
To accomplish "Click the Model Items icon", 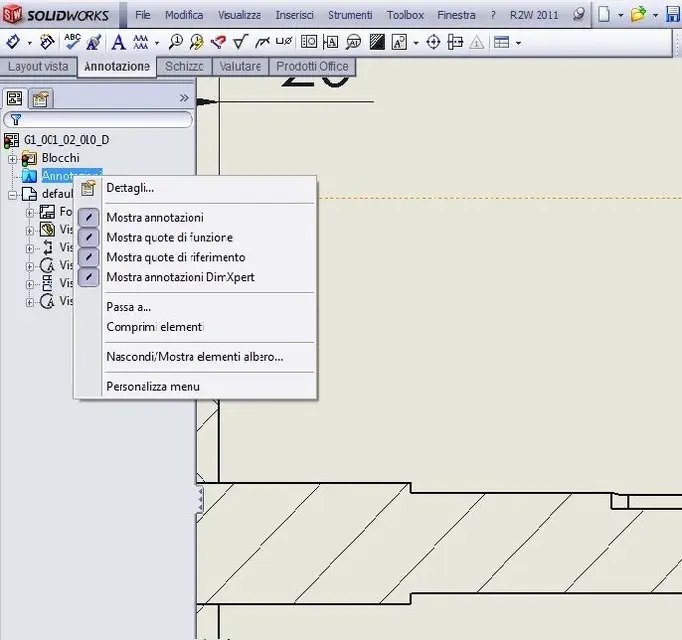I will [x=47, y=42].
